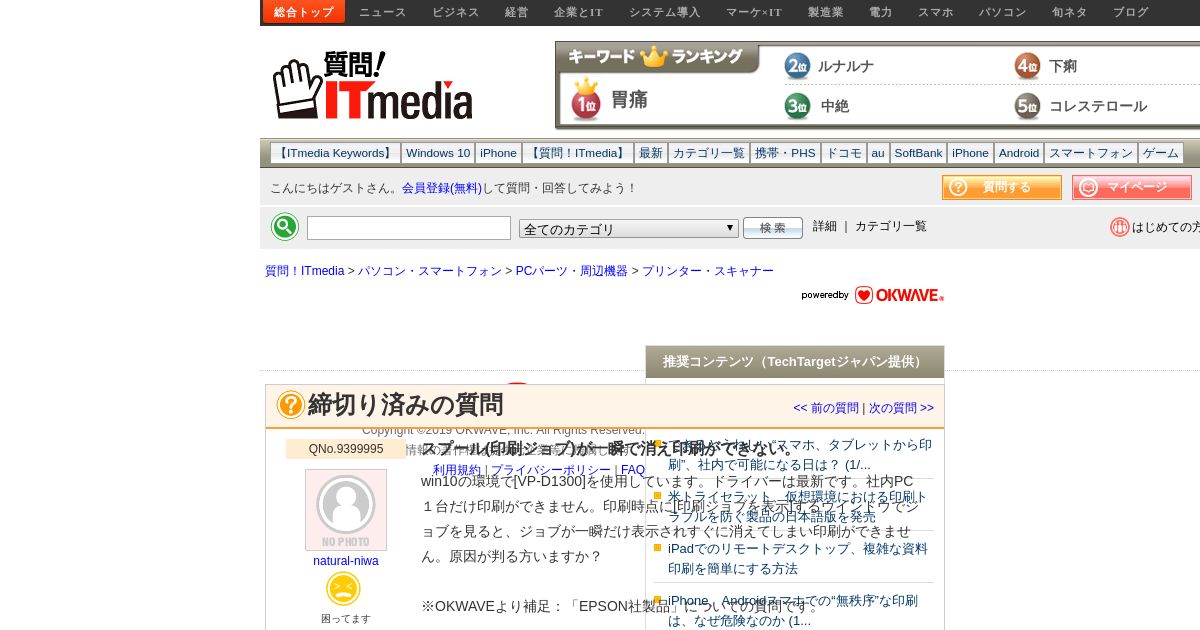
Task: Click the search keyword input field
Action: click(409, 228)
